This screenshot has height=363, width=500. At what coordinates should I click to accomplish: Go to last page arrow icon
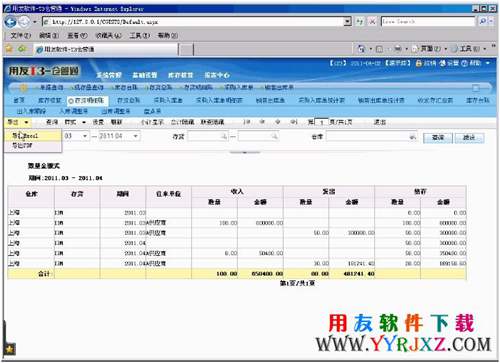click(293, 122)
